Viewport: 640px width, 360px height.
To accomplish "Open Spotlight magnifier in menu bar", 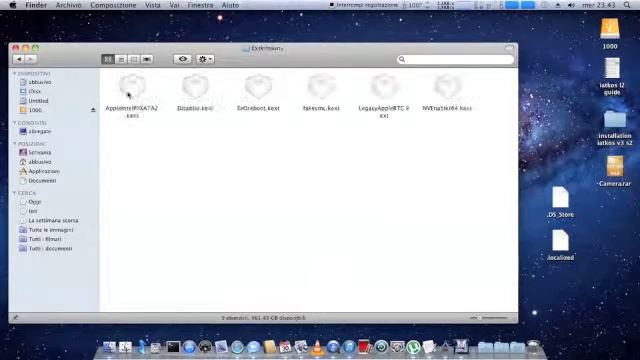I will [x=627, y=5].
